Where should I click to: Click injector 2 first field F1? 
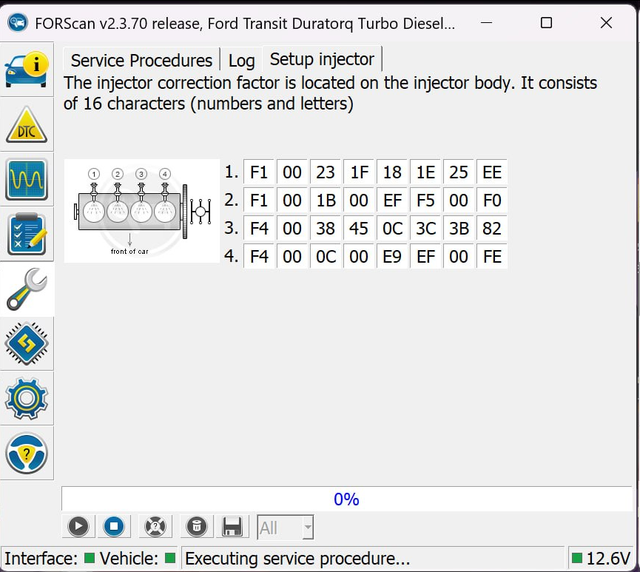pos(259,200)
